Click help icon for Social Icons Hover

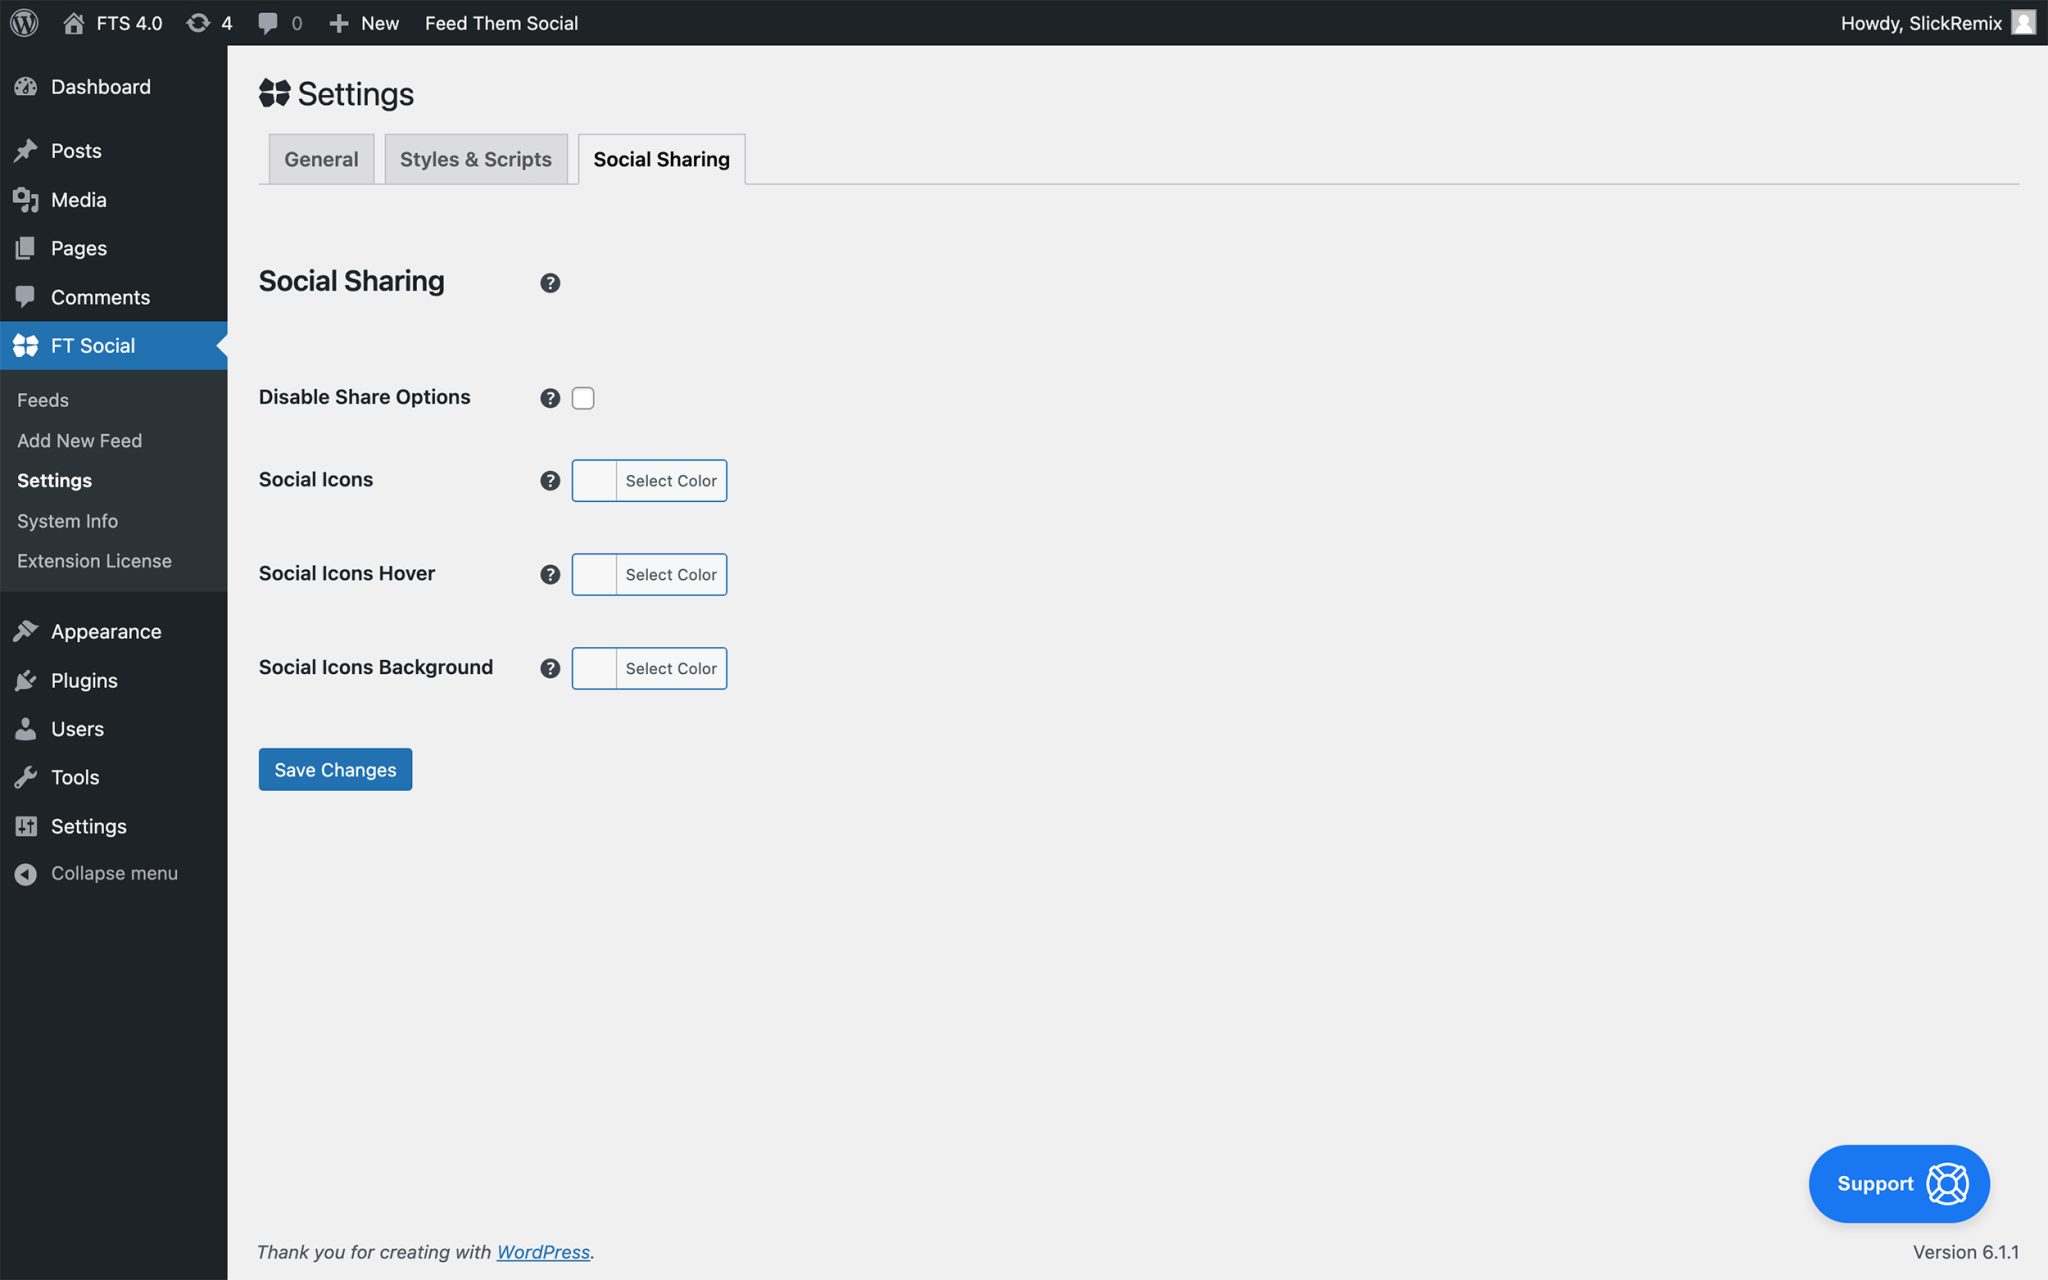coord(550,575)
